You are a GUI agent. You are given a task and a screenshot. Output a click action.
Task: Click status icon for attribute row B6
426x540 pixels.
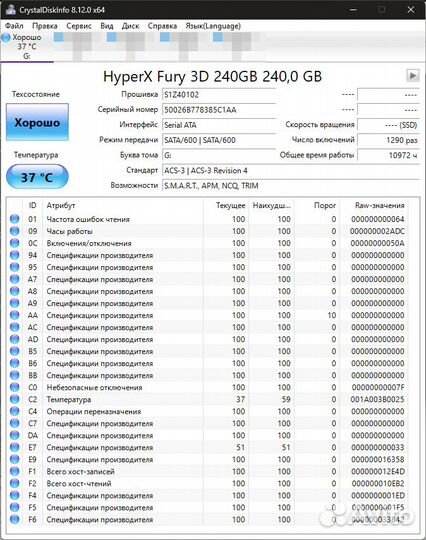pyautogui.click(x=14, y=363)
